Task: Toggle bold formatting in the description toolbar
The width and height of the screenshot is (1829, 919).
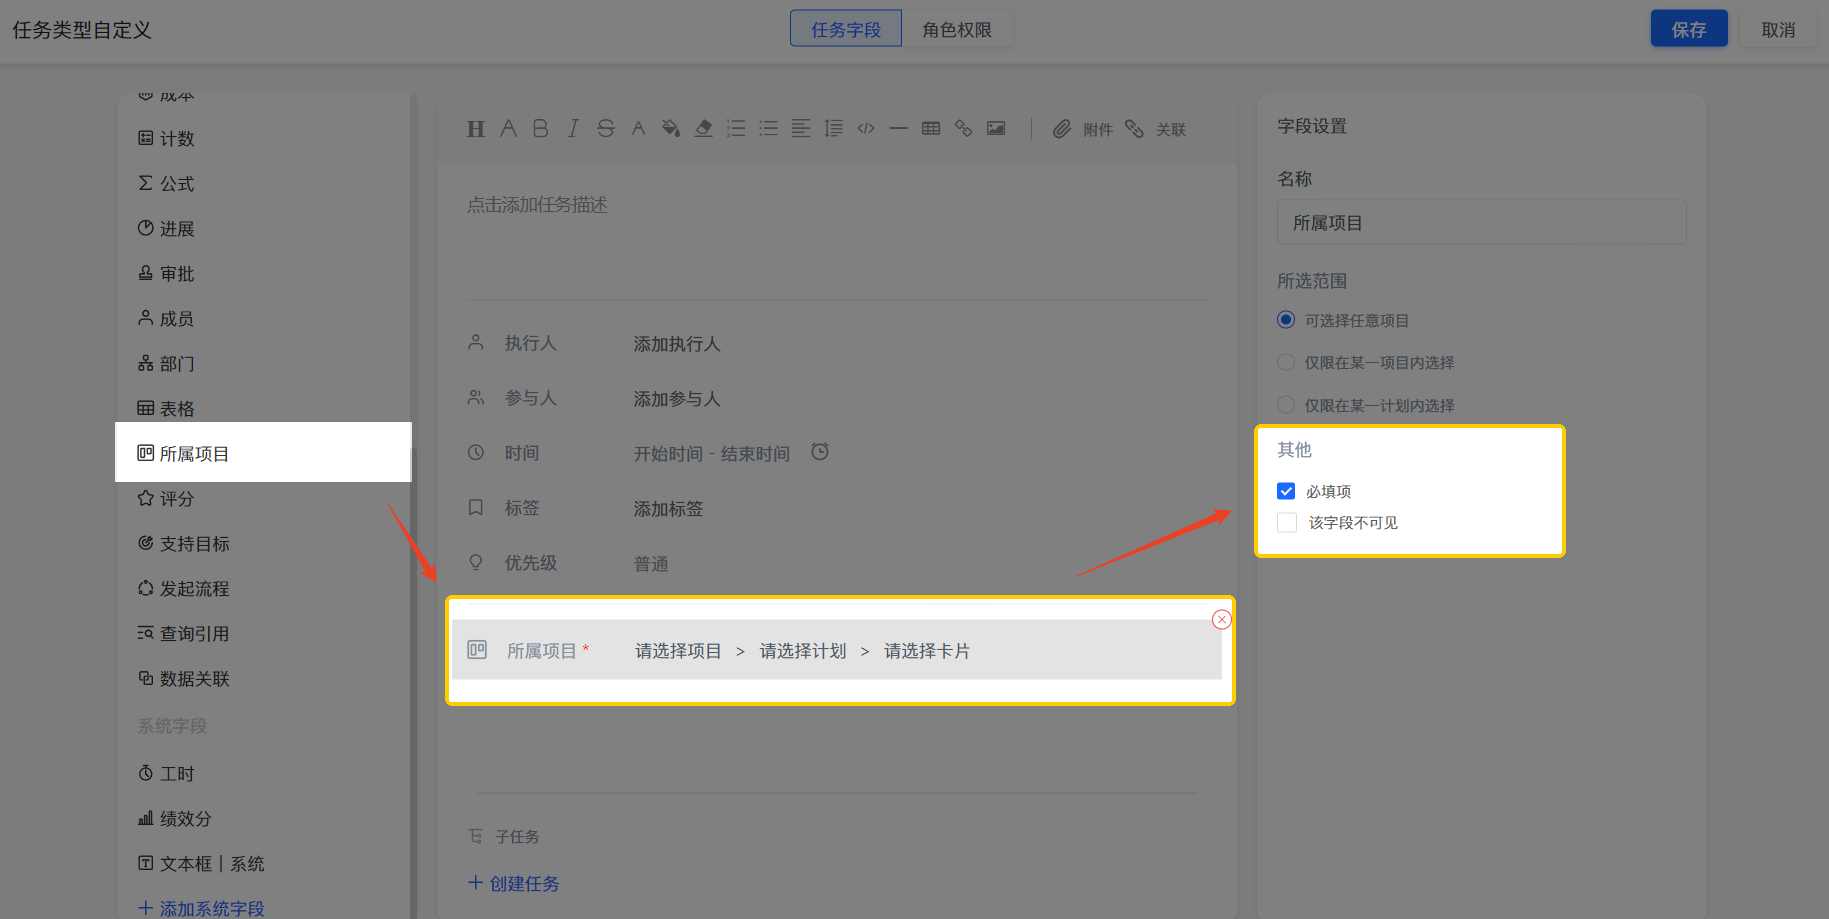Action: 540,128
